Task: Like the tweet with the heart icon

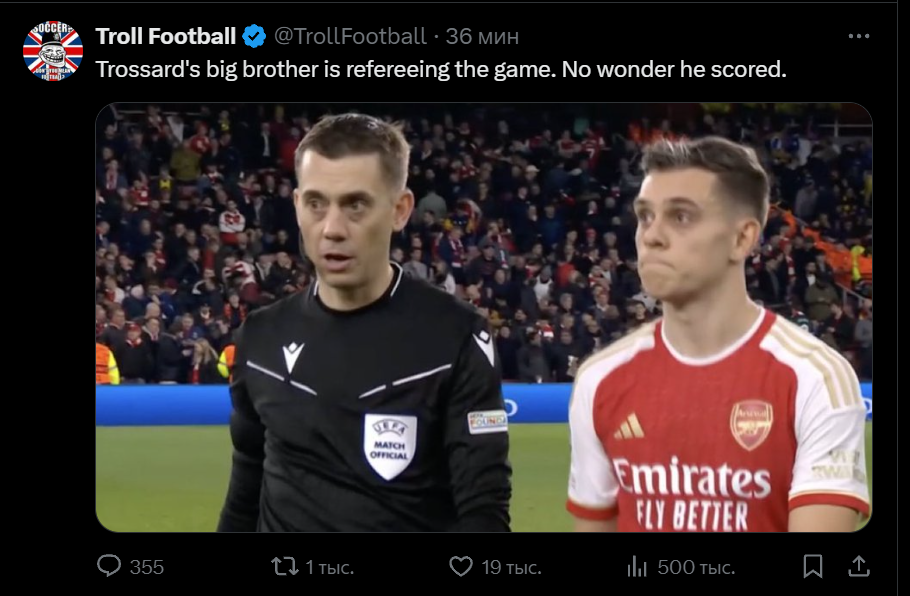Action: click(x=460, y=567)
